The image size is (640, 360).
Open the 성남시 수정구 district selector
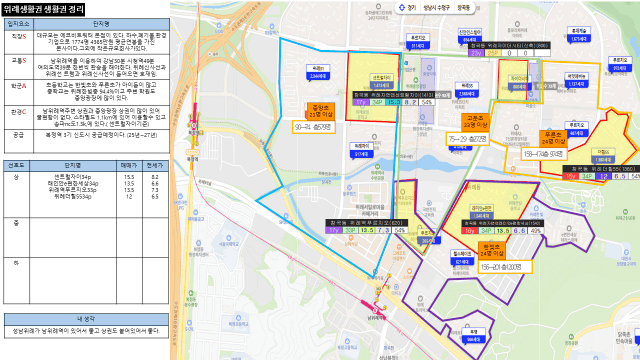(x=436, y=8)
